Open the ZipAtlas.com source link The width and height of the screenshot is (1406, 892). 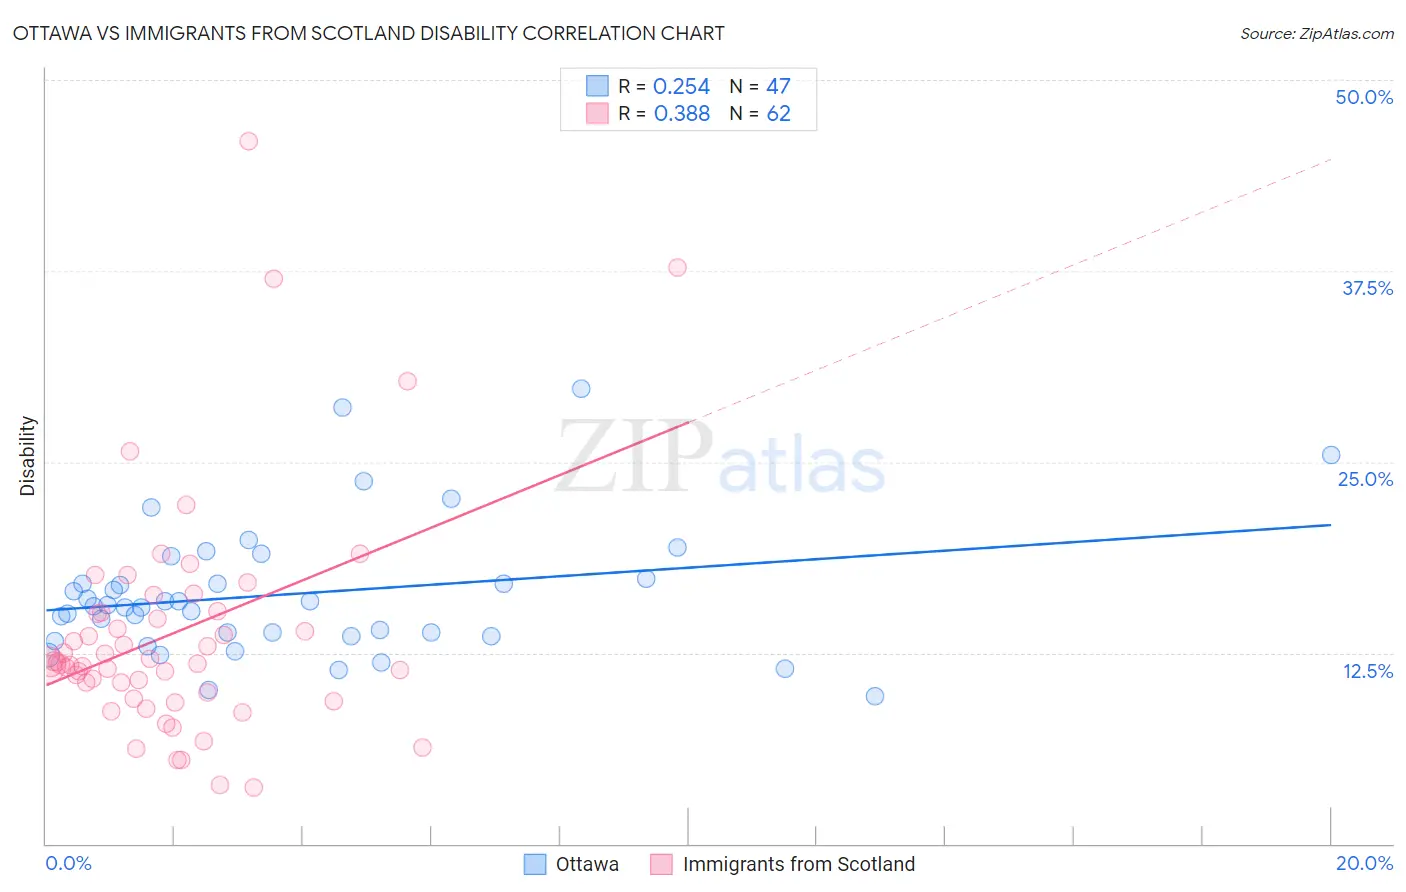click(x=1346, y=33)
